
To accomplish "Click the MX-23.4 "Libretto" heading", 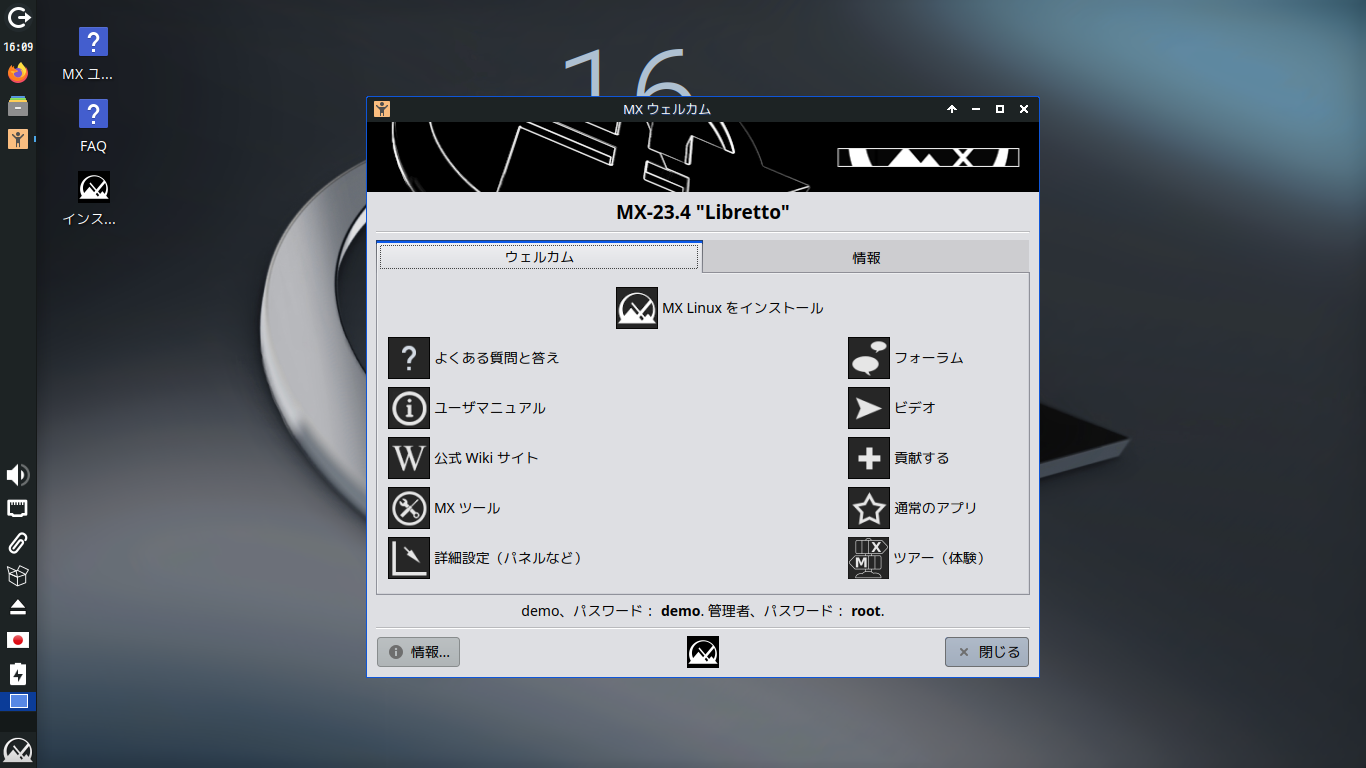I will [703, 211].
